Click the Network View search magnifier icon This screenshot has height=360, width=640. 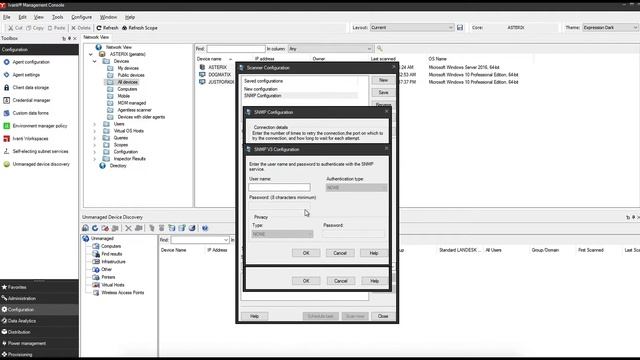[x=380, y=49]
